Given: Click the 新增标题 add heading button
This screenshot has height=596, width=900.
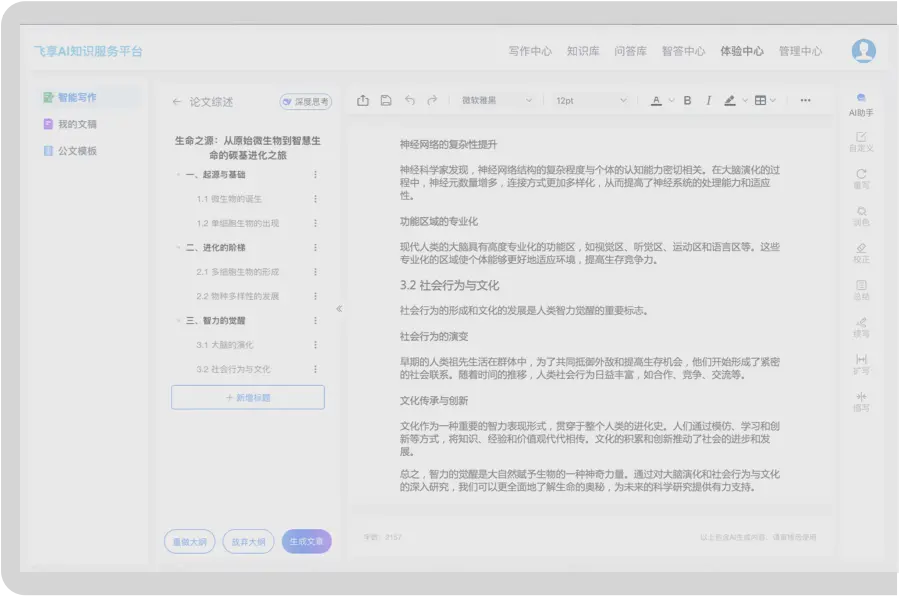Looking at the screenshot, I should (x=248, y=397).
